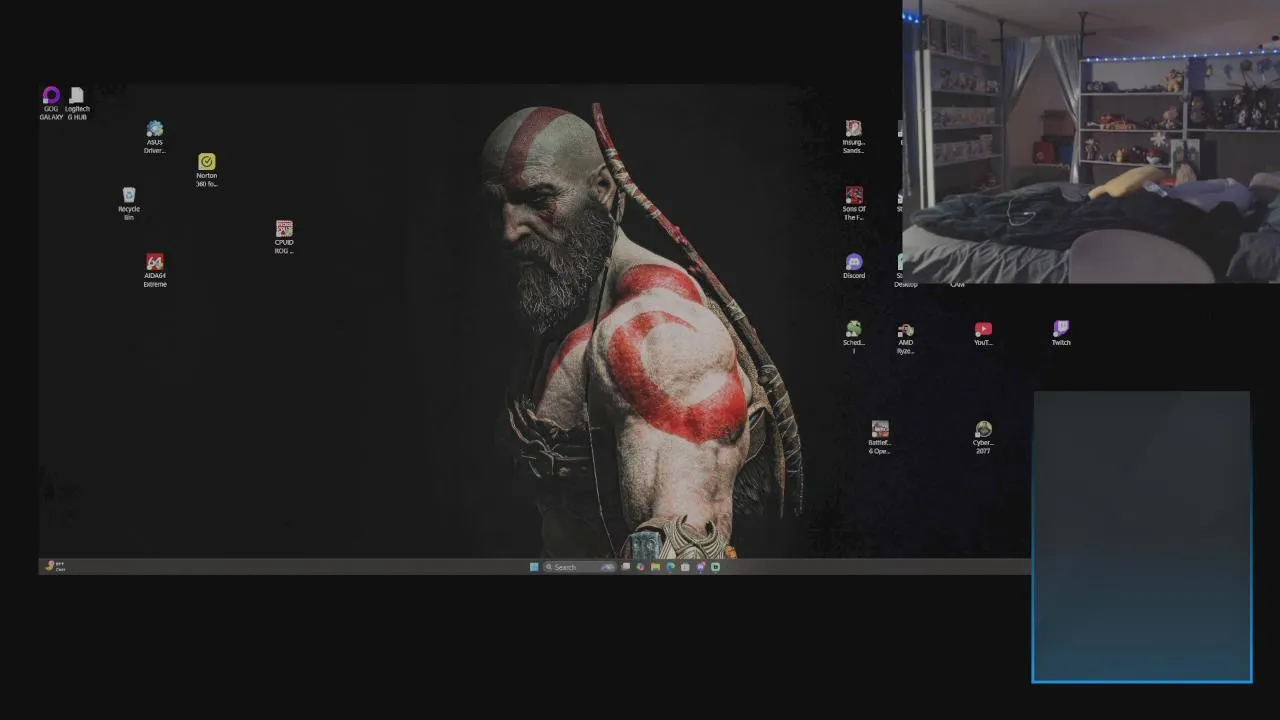Screen dimensions: 1280x720
Task: Select the Norton 360 desktop icon
Action: coord(207,170)
